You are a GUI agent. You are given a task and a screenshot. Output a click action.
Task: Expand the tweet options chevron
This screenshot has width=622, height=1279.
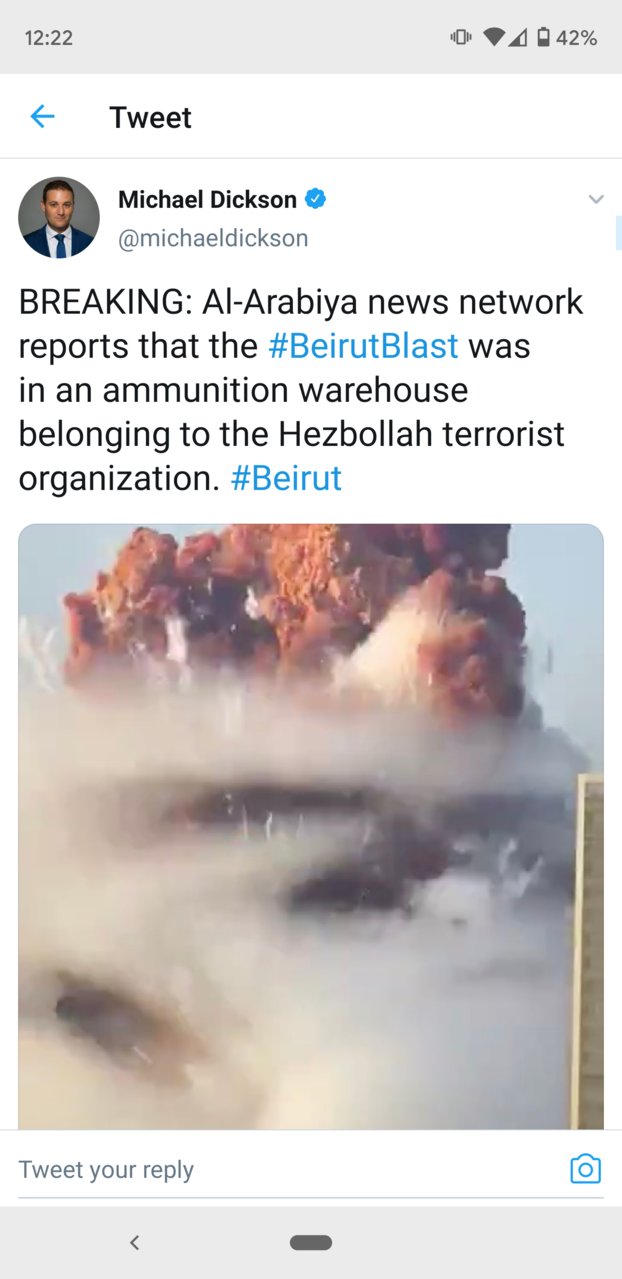click(x=596, y=199)
